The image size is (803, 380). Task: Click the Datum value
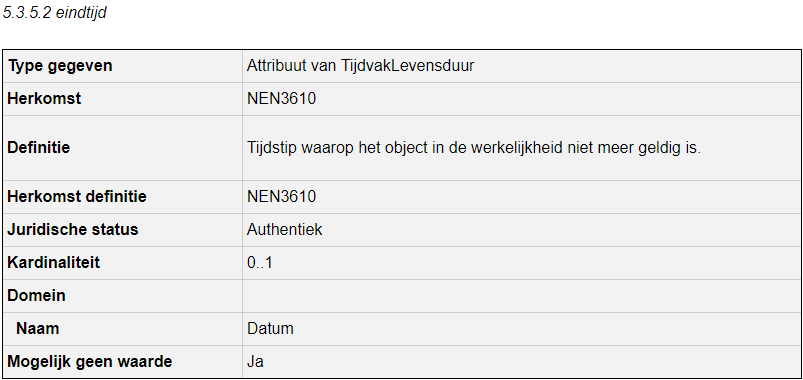pos(270,328)
